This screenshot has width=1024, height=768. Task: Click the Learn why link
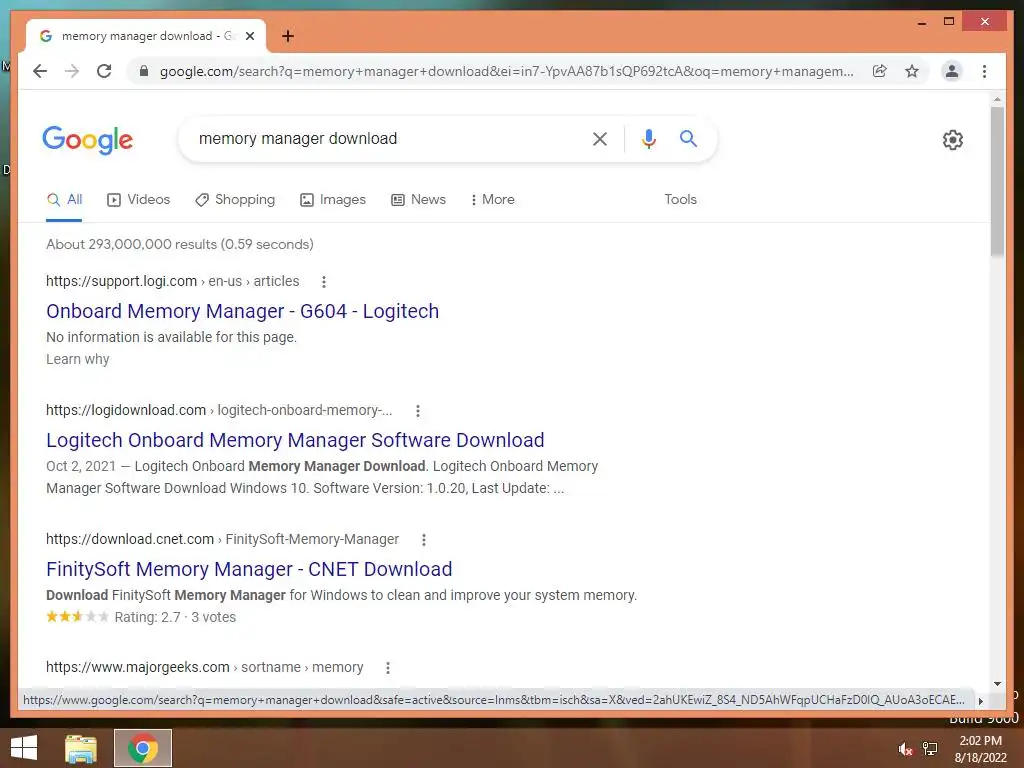78,359
